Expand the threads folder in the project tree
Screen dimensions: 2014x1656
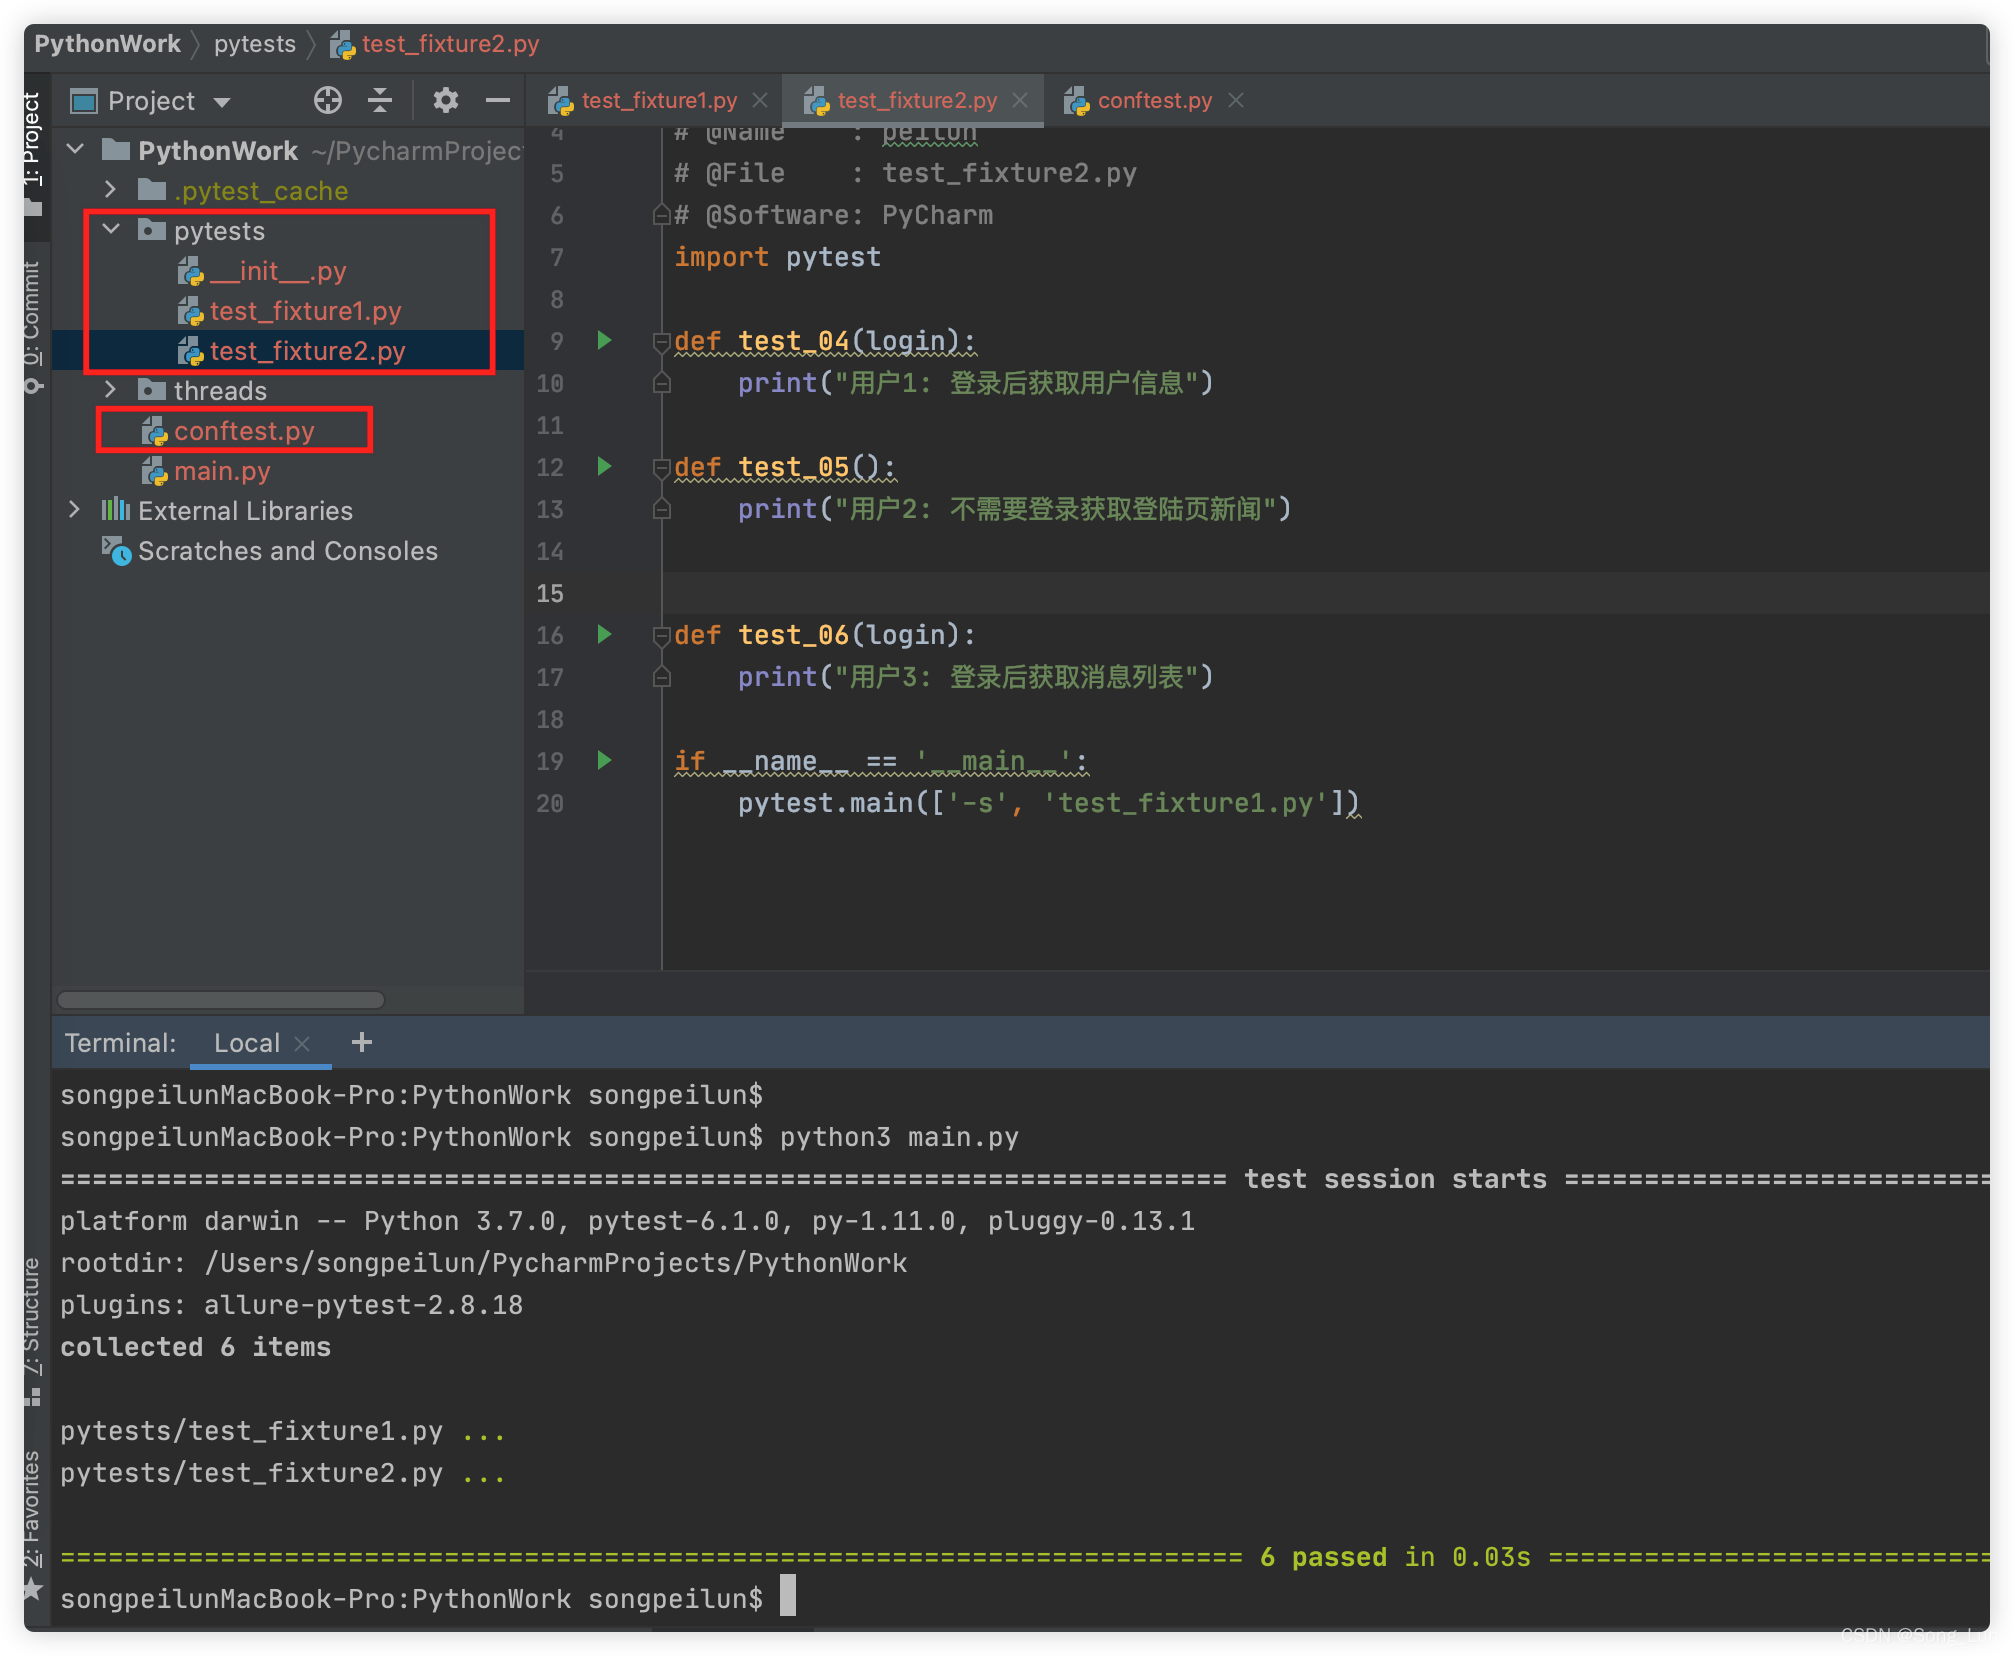tap(111, 389)
